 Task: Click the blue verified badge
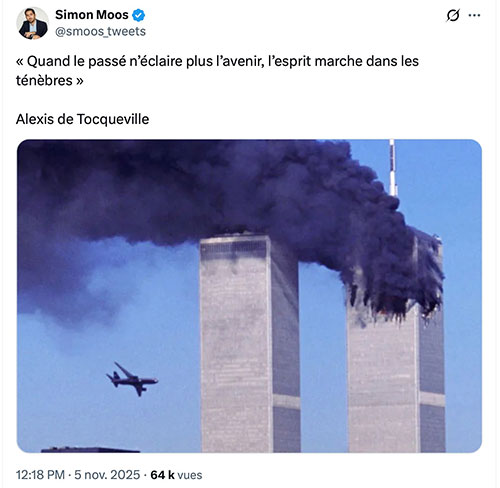pos(138,15)
